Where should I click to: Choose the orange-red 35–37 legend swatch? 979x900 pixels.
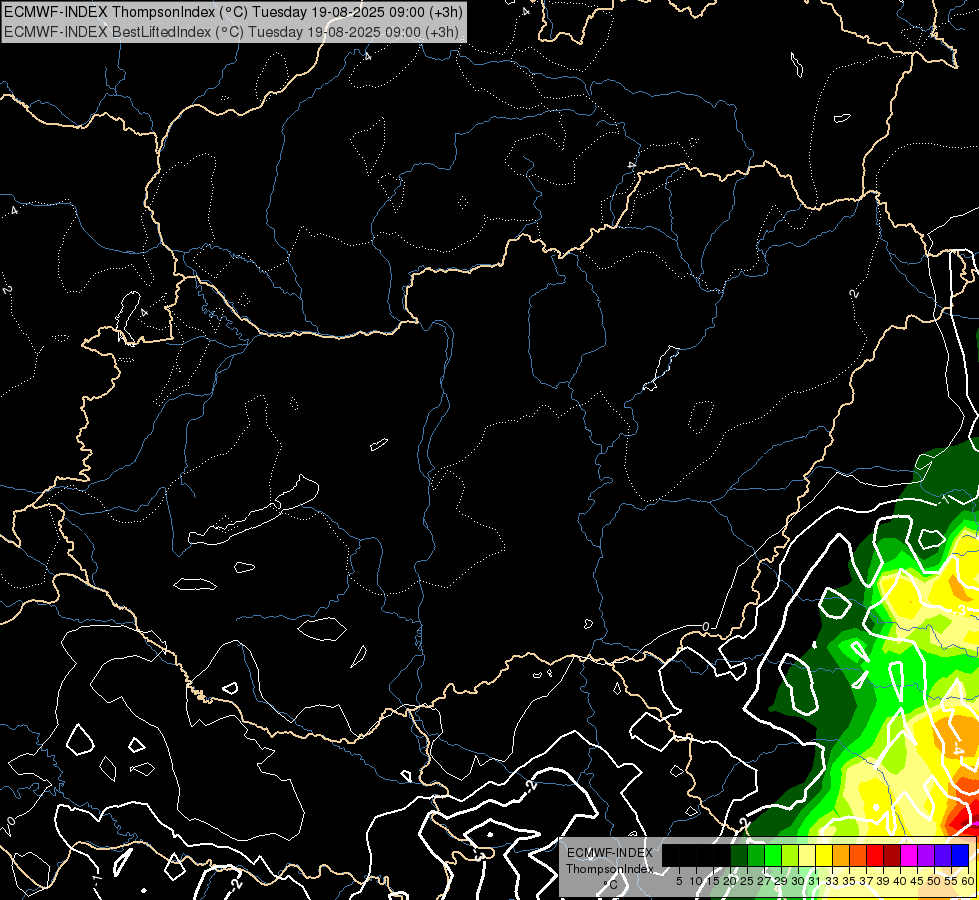coord(858,856)
